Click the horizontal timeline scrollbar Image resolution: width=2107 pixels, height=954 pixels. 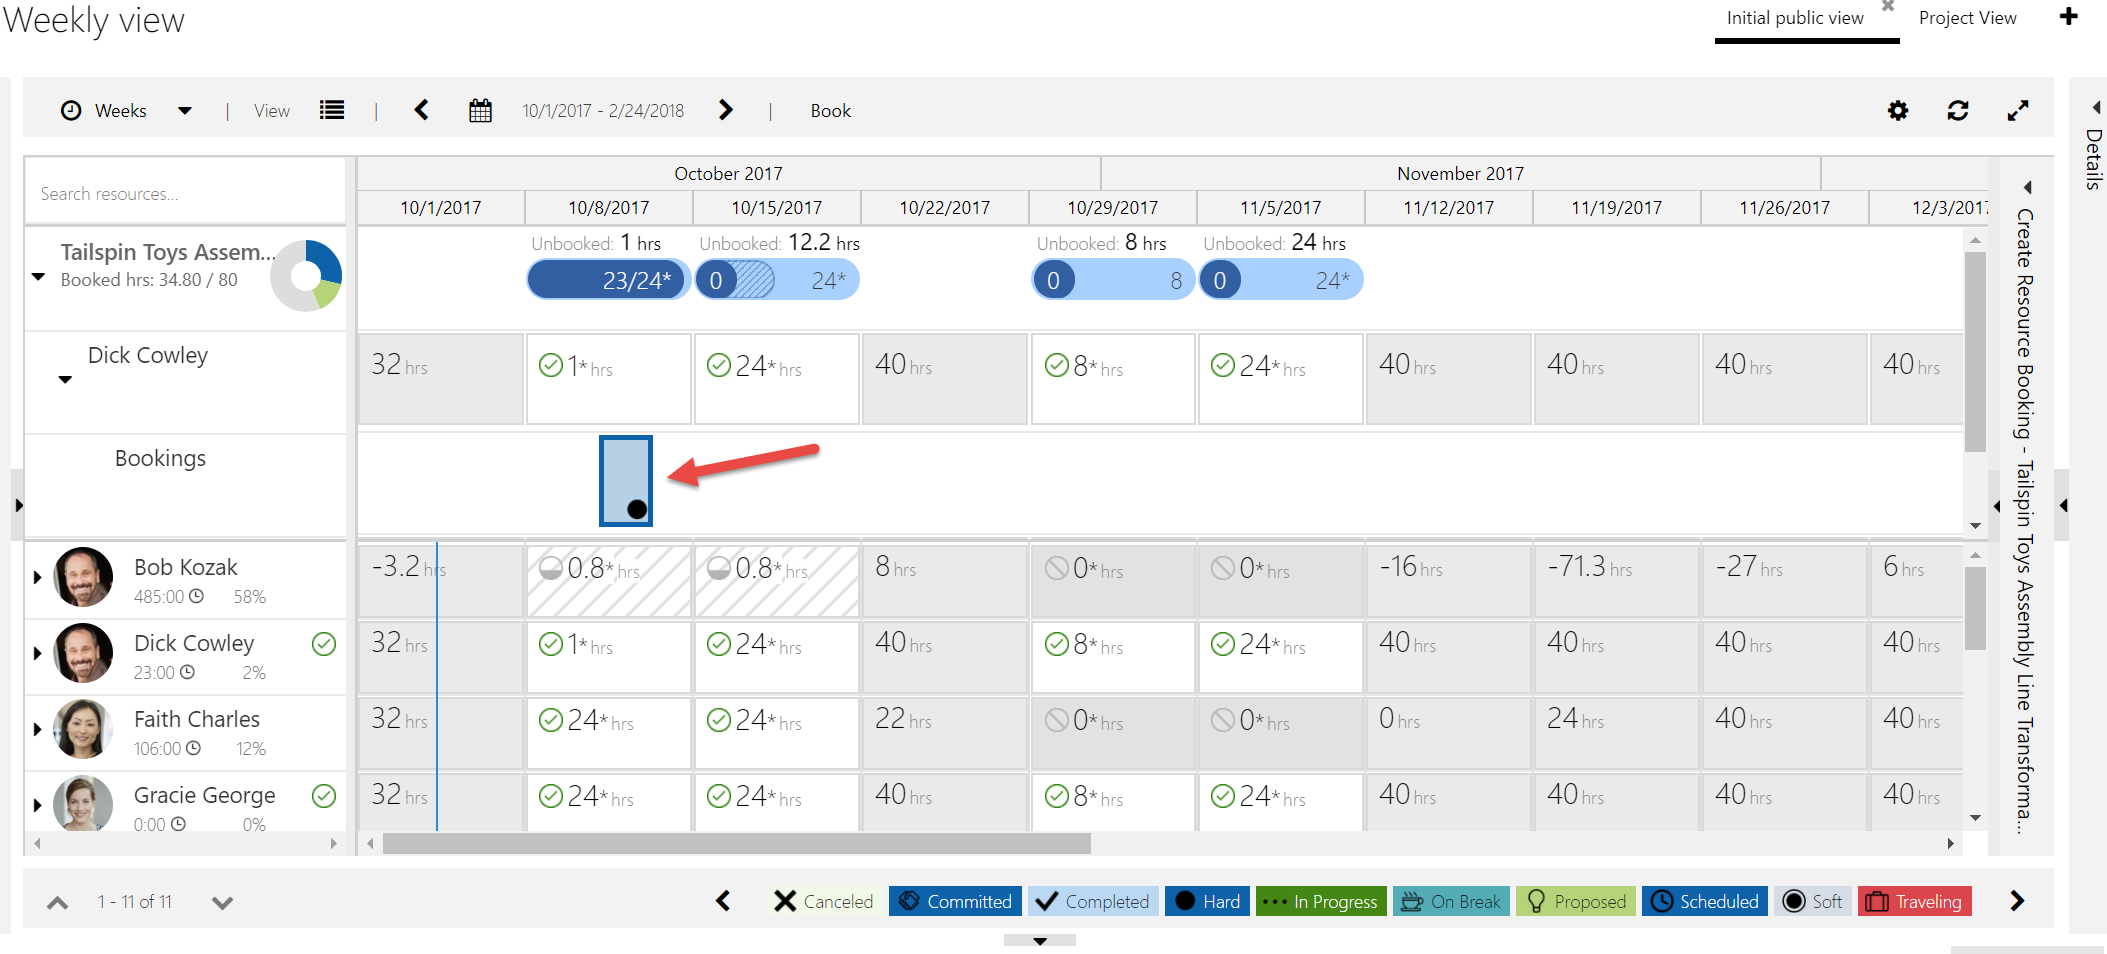(x=736, y=844)
